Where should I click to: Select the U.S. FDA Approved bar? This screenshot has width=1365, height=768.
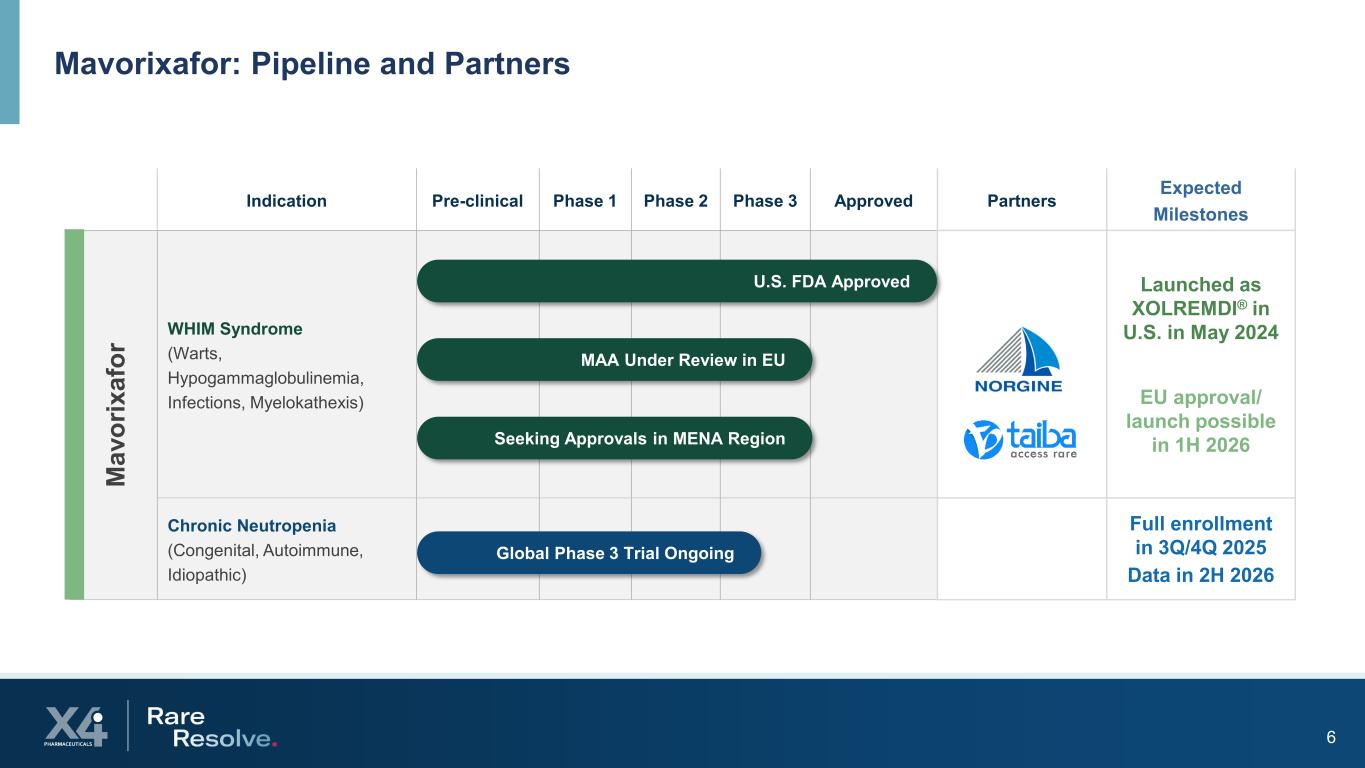(x=676, y=281)
